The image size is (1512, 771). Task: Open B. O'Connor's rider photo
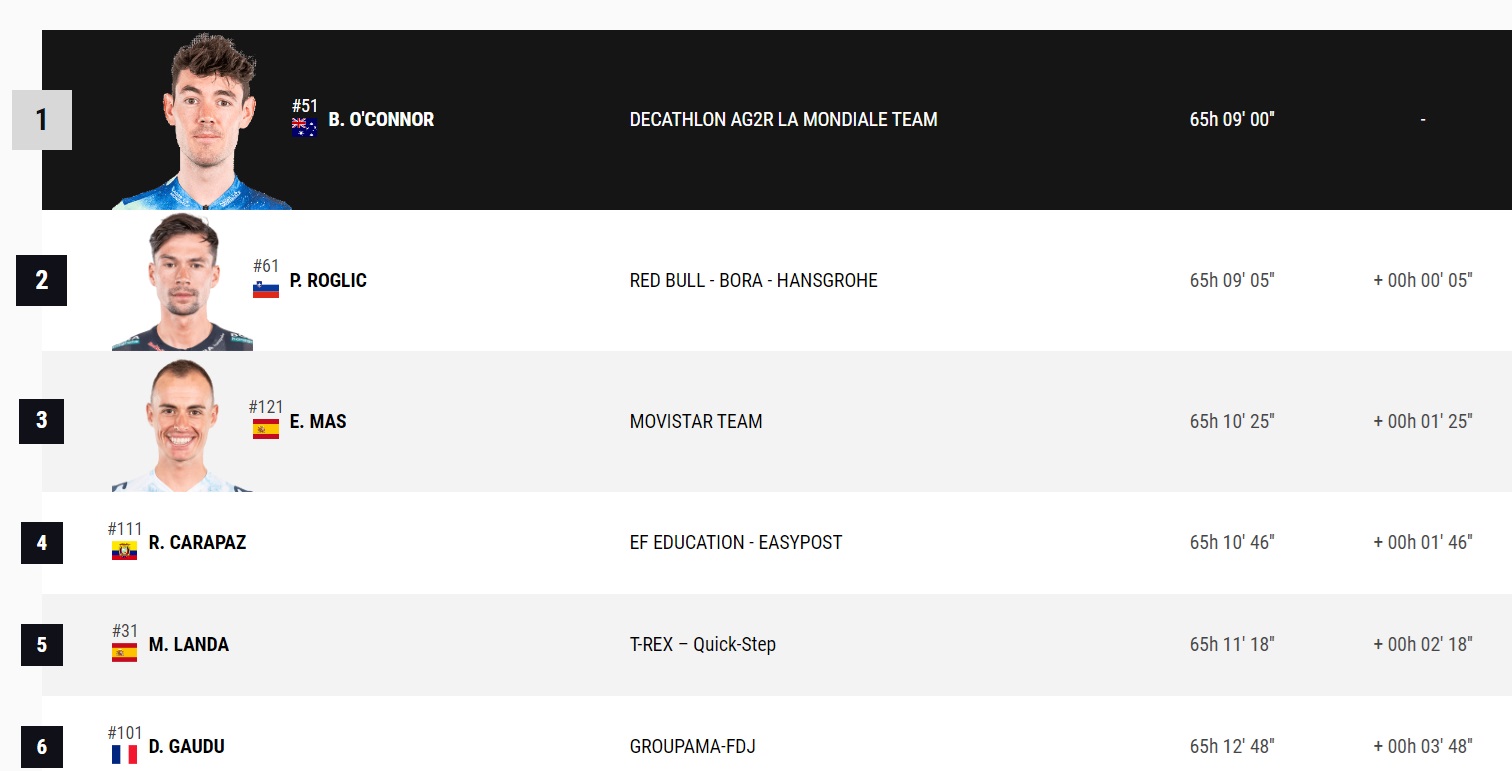(203, 122)
